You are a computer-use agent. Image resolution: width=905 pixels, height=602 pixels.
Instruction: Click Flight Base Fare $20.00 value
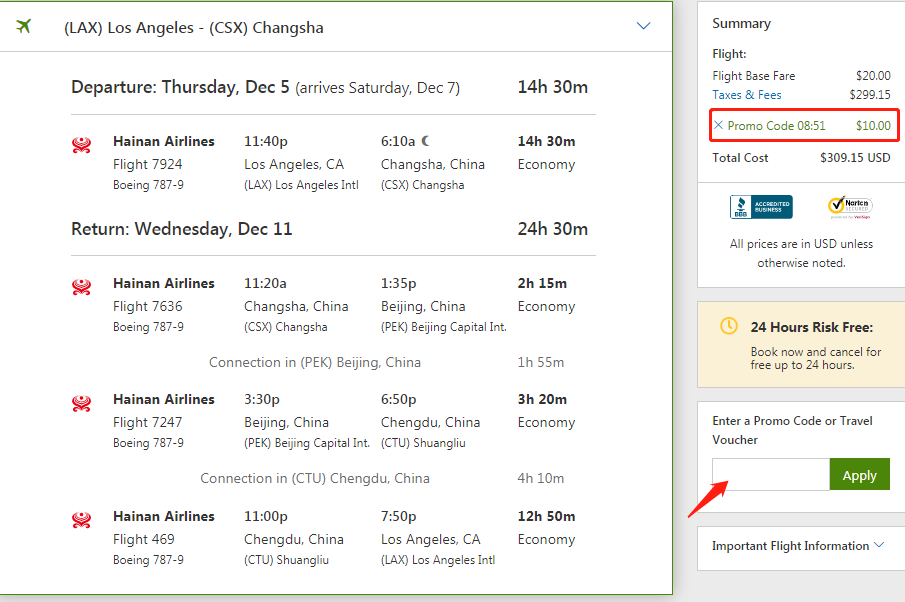(x=873, y=76)
